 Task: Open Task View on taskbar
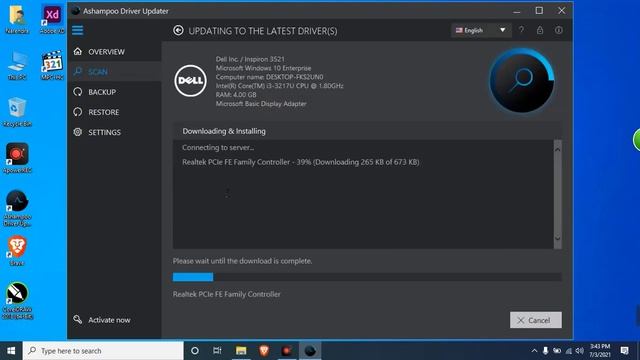coord(218,351)
